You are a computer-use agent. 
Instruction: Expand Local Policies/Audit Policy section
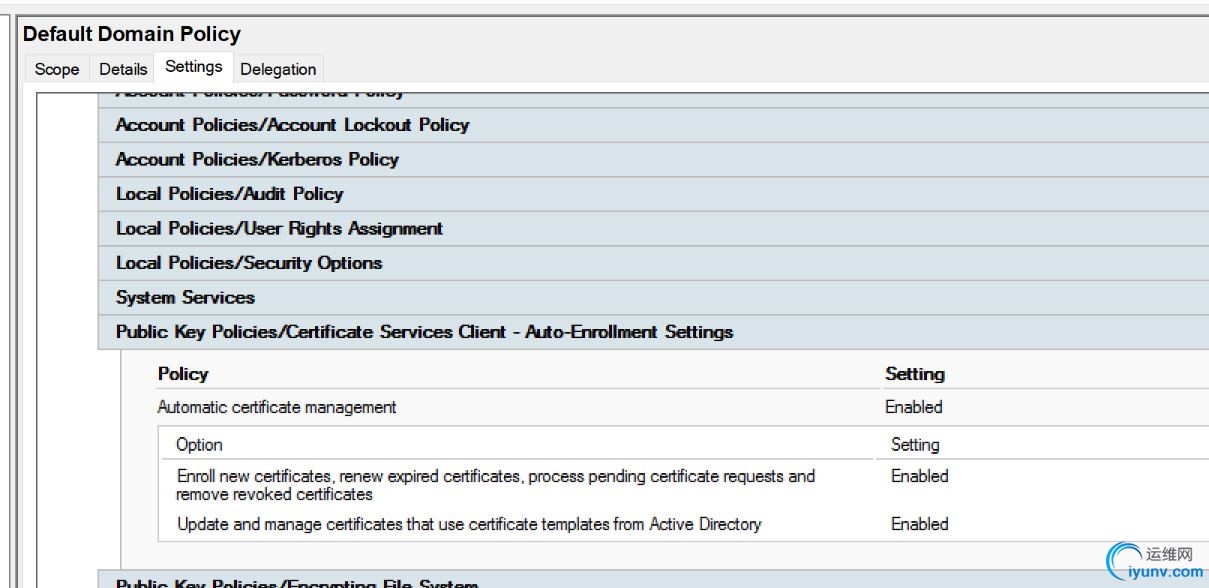tap(653, 194)
